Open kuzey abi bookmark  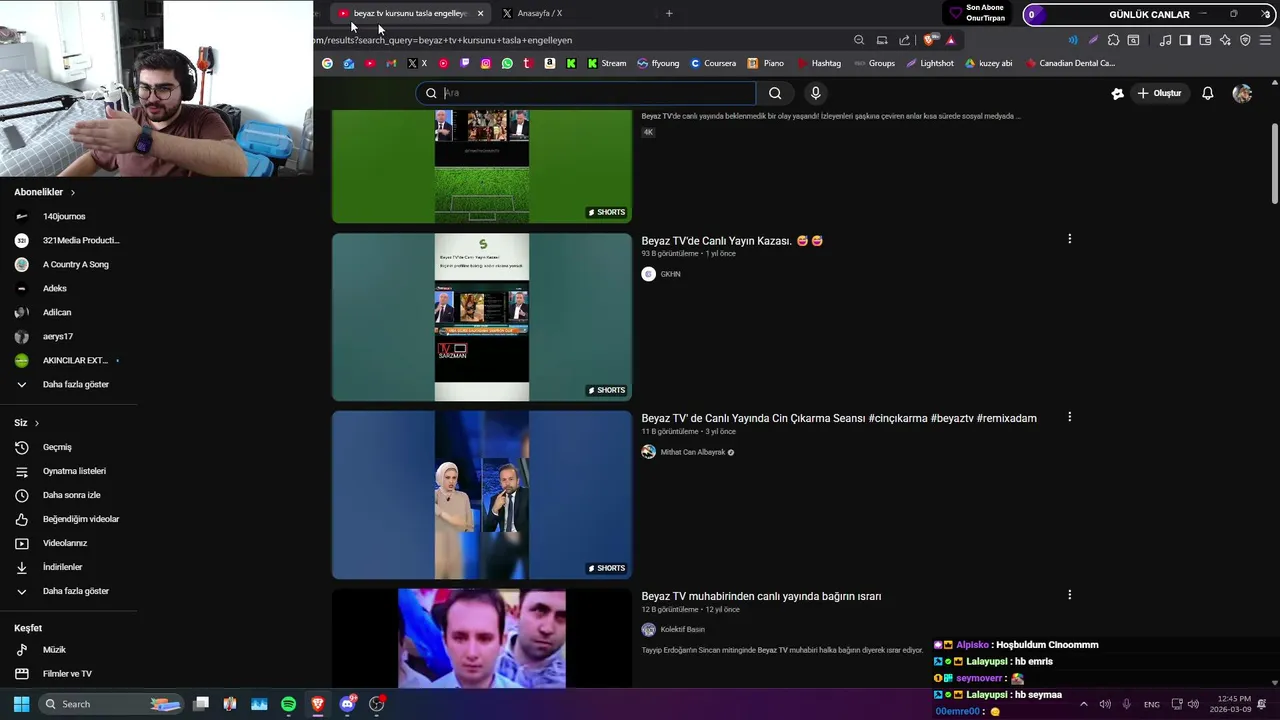tap(988, 63)
